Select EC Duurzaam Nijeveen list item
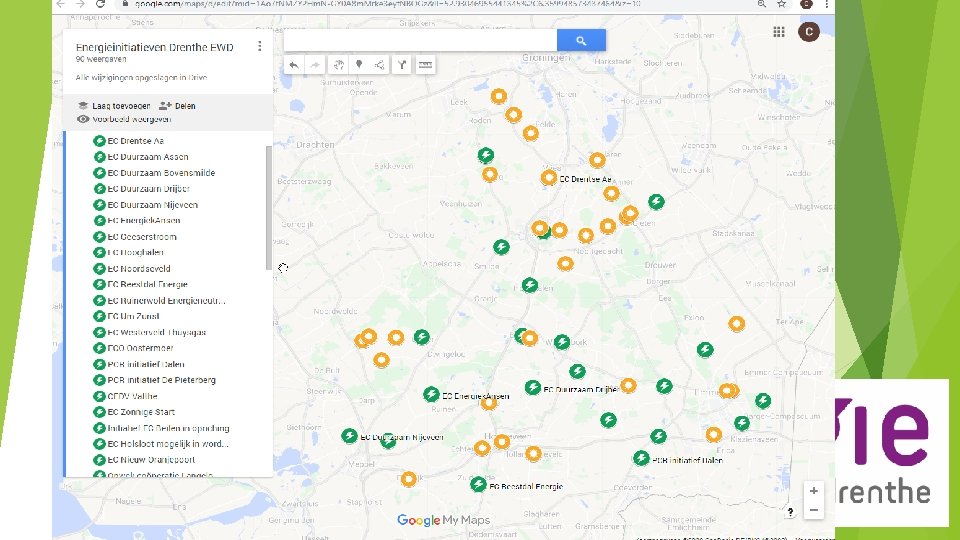The height and width of the screenshot is (540, 960). point(152,204)
